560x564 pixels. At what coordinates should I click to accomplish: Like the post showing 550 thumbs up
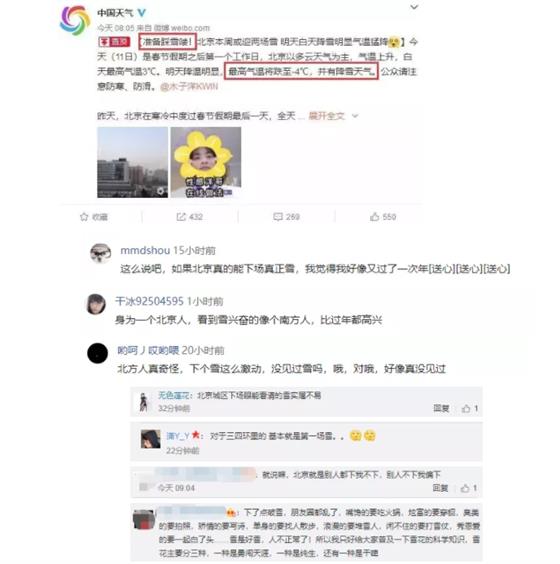pos(374,217)
